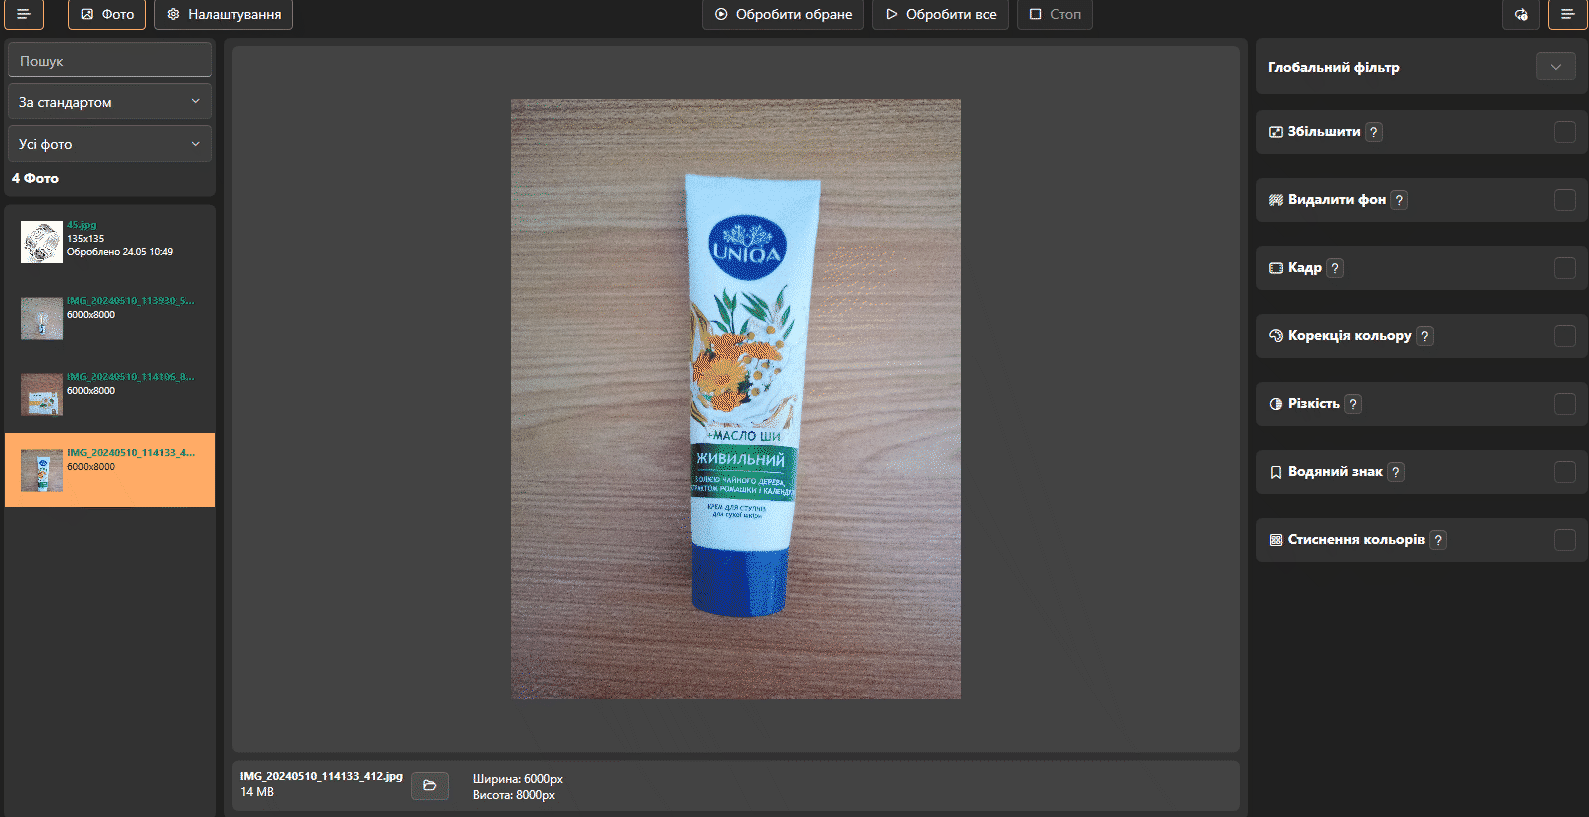The height and width of the screenshot is (817, 1589).
Task: Enable the Видалити фон checkbox
Action: (x=1565, y=200)
